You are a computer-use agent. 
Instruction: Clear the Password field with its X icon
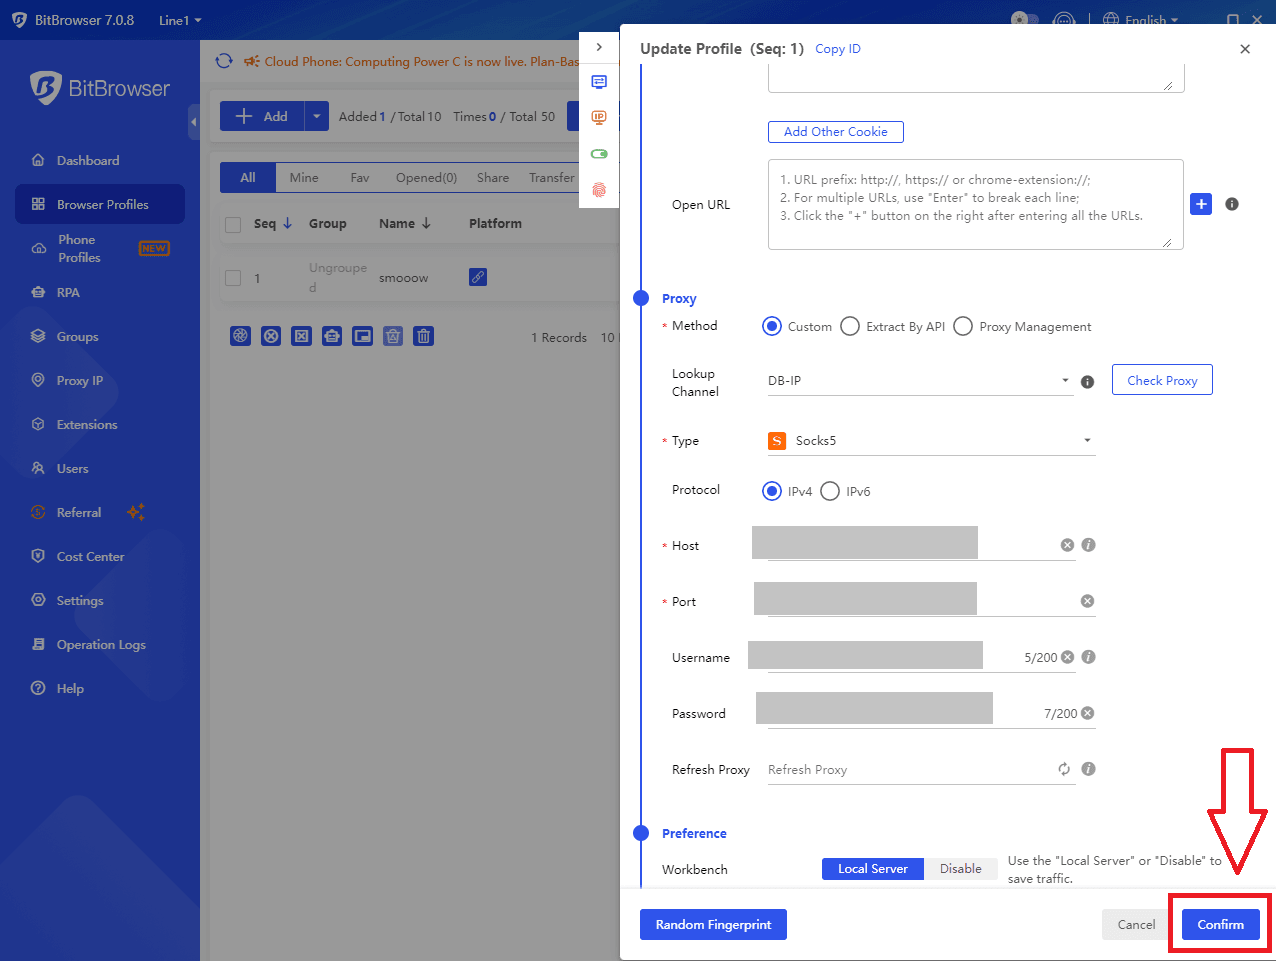[x=1087, y=713]
